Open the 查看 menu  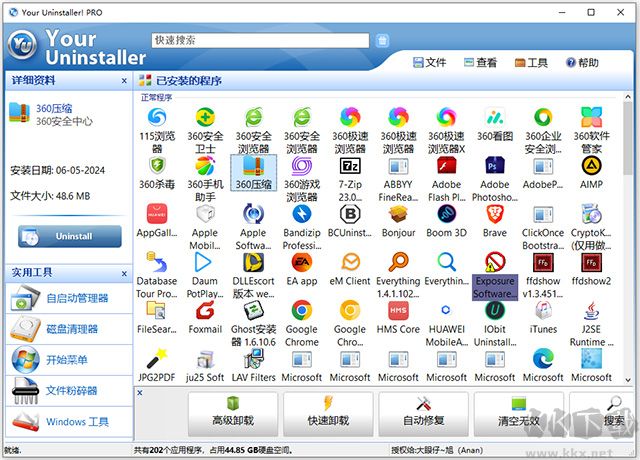click(480, 62)
